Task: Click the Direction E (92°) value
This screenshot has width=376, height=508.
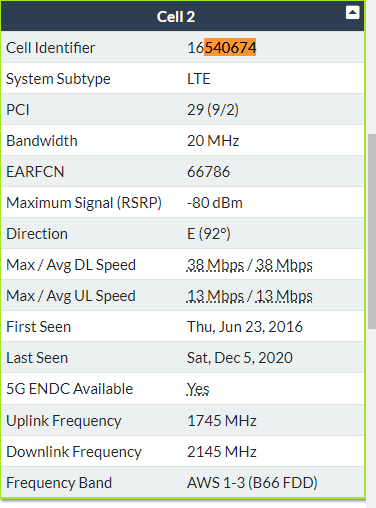Action: coord(209,234)
